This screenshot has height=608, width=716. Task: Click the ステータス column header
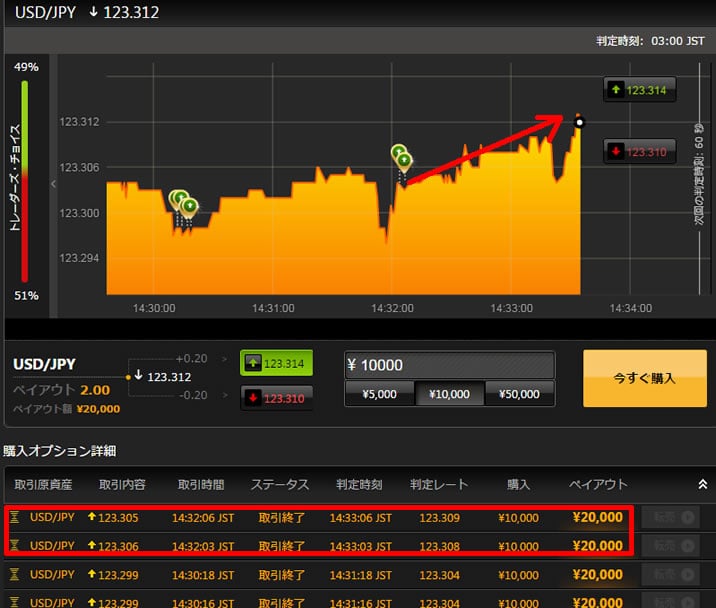point(280,484)
